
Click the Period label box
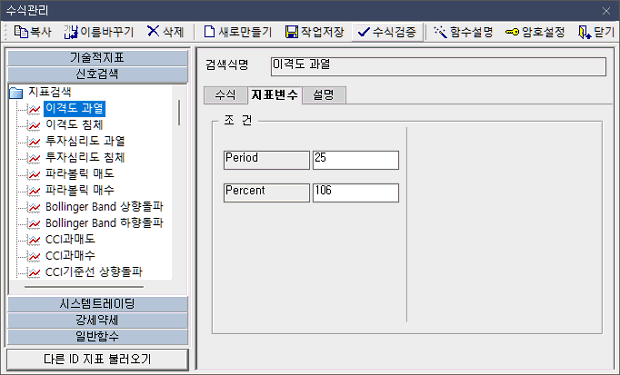click(x=267, y=160)
